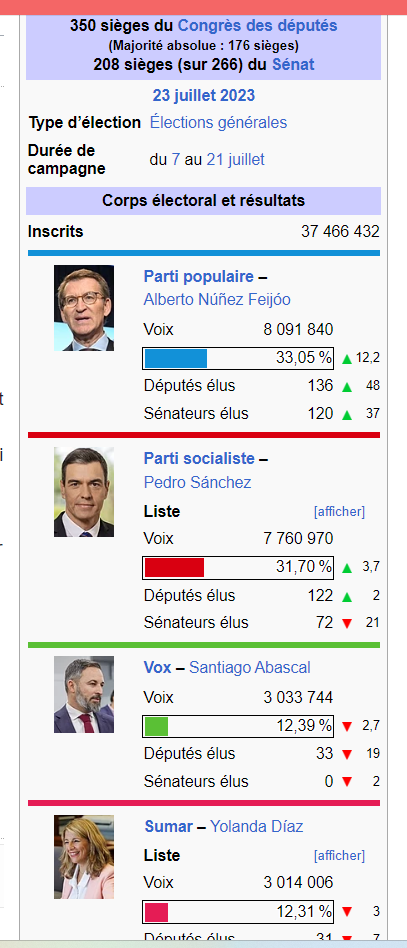
Task: Open Pedro Sánchez's portrait thumbnail
Action: click(x=83, y=492)
